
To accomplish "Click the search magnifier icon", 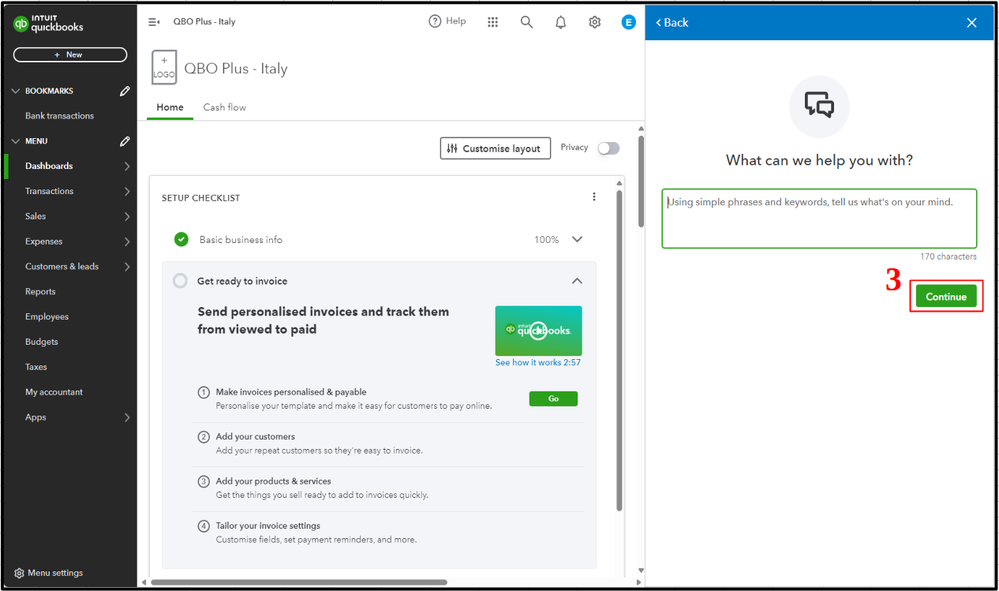I will pos(526,22).
